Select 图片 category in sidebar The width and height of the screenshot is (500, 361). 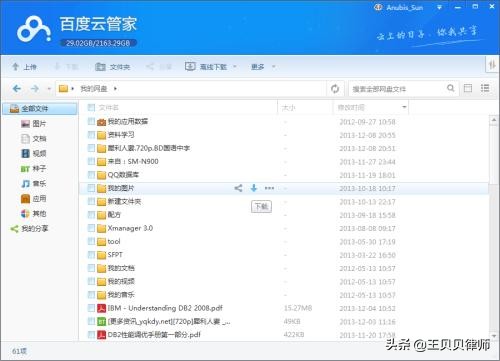click(x=34, y=124)
